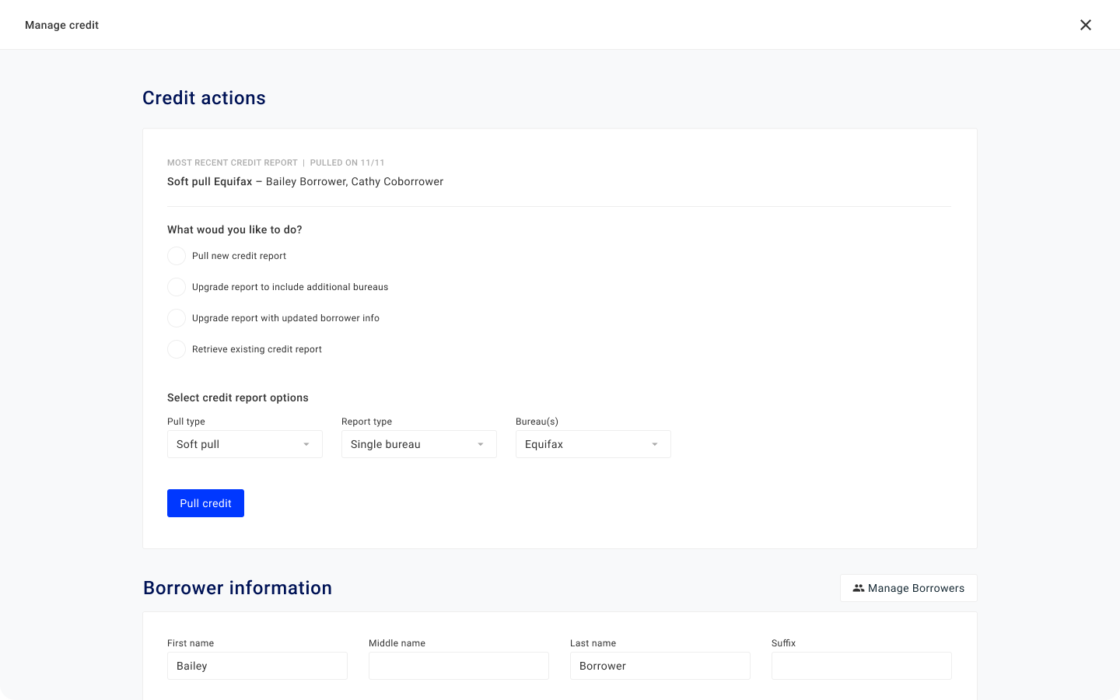The image size is (1120, 700).
Task: Click the people icon on Manage Borrowers
Action: 858,588
